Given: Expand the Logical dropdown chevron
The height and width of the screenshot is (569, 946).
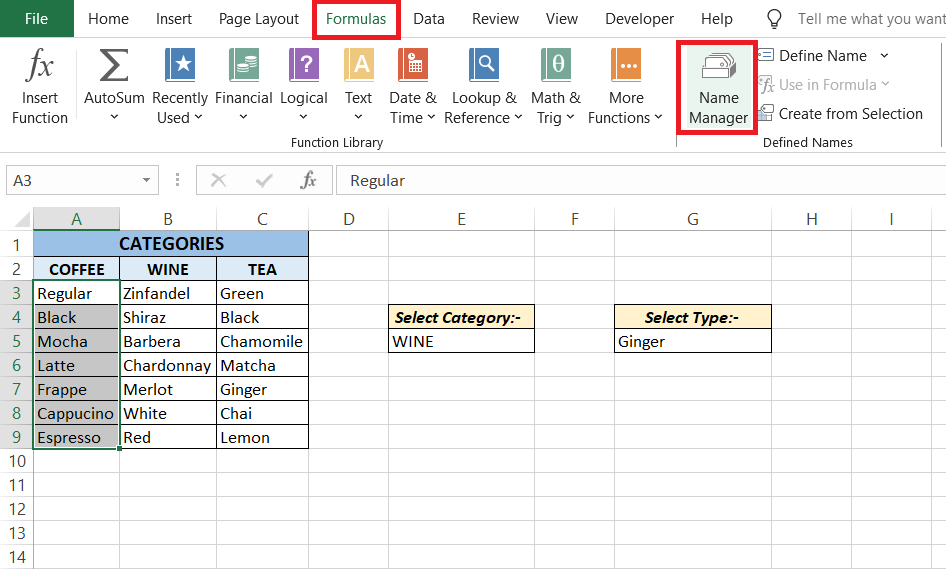Looking at the screenshot, I should pyautogui.click(x=303, y=117).
